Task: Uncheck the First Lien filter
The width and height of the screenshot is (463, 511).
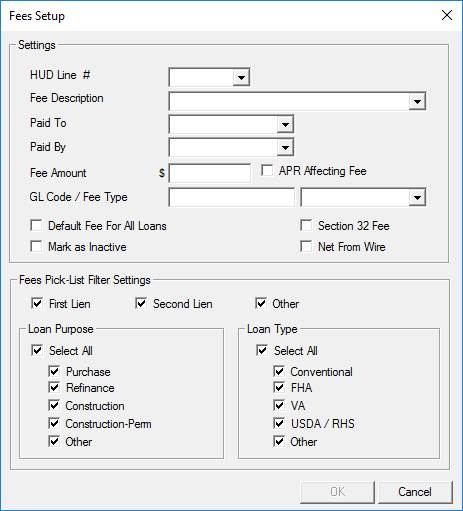Action: 37,303
